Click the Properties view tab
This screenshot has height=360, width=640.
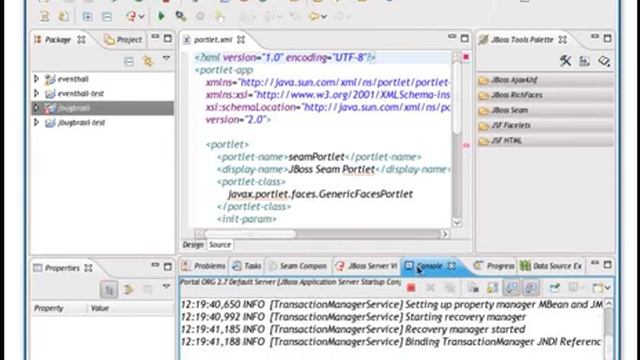pyautogui.click(x=62, y=268)
